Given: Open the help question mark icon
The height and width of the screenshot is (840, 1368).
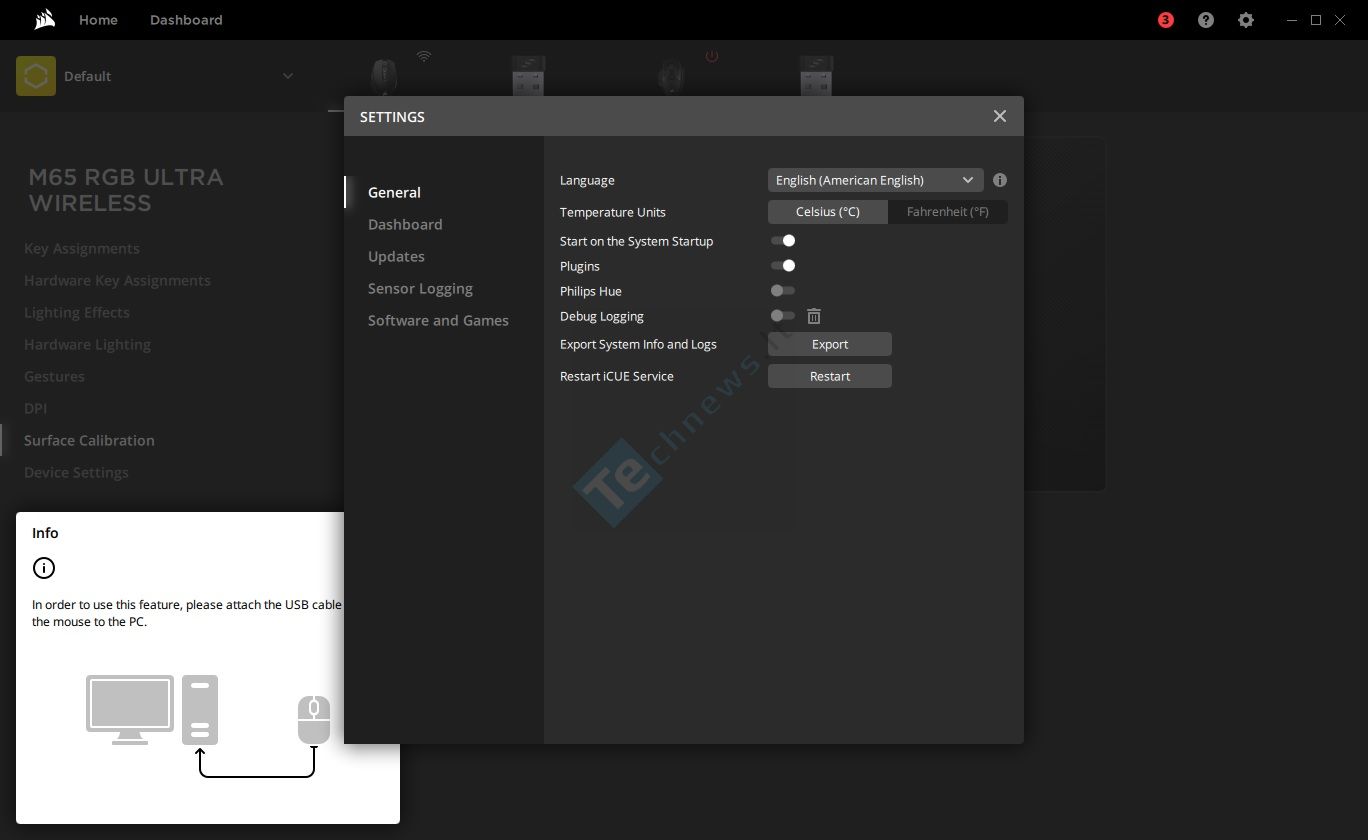Looking at the screenshot, I should 1206,20.
